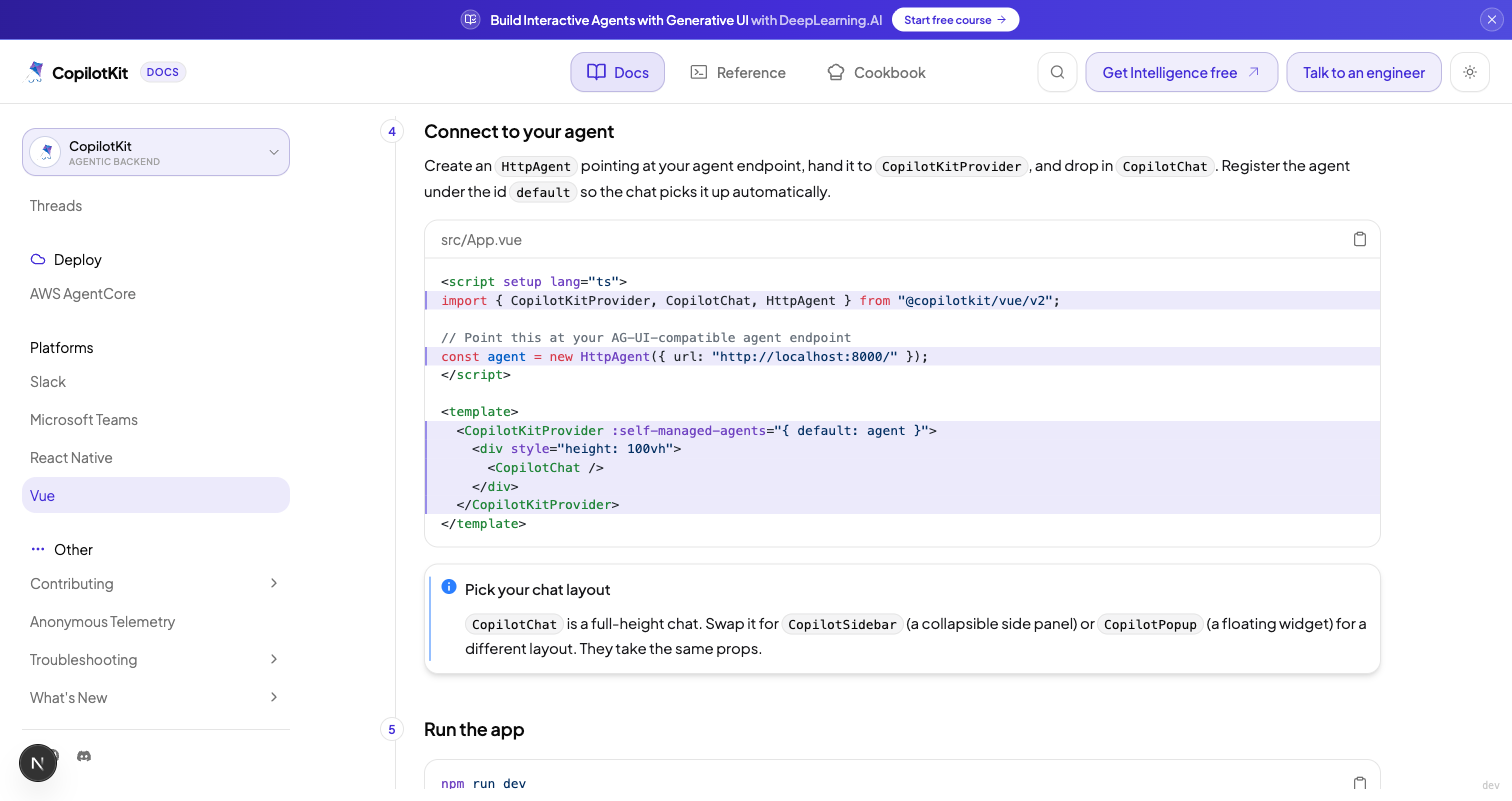
Task: Open the Microsoft Teams platform page
Action: (84, 420)
